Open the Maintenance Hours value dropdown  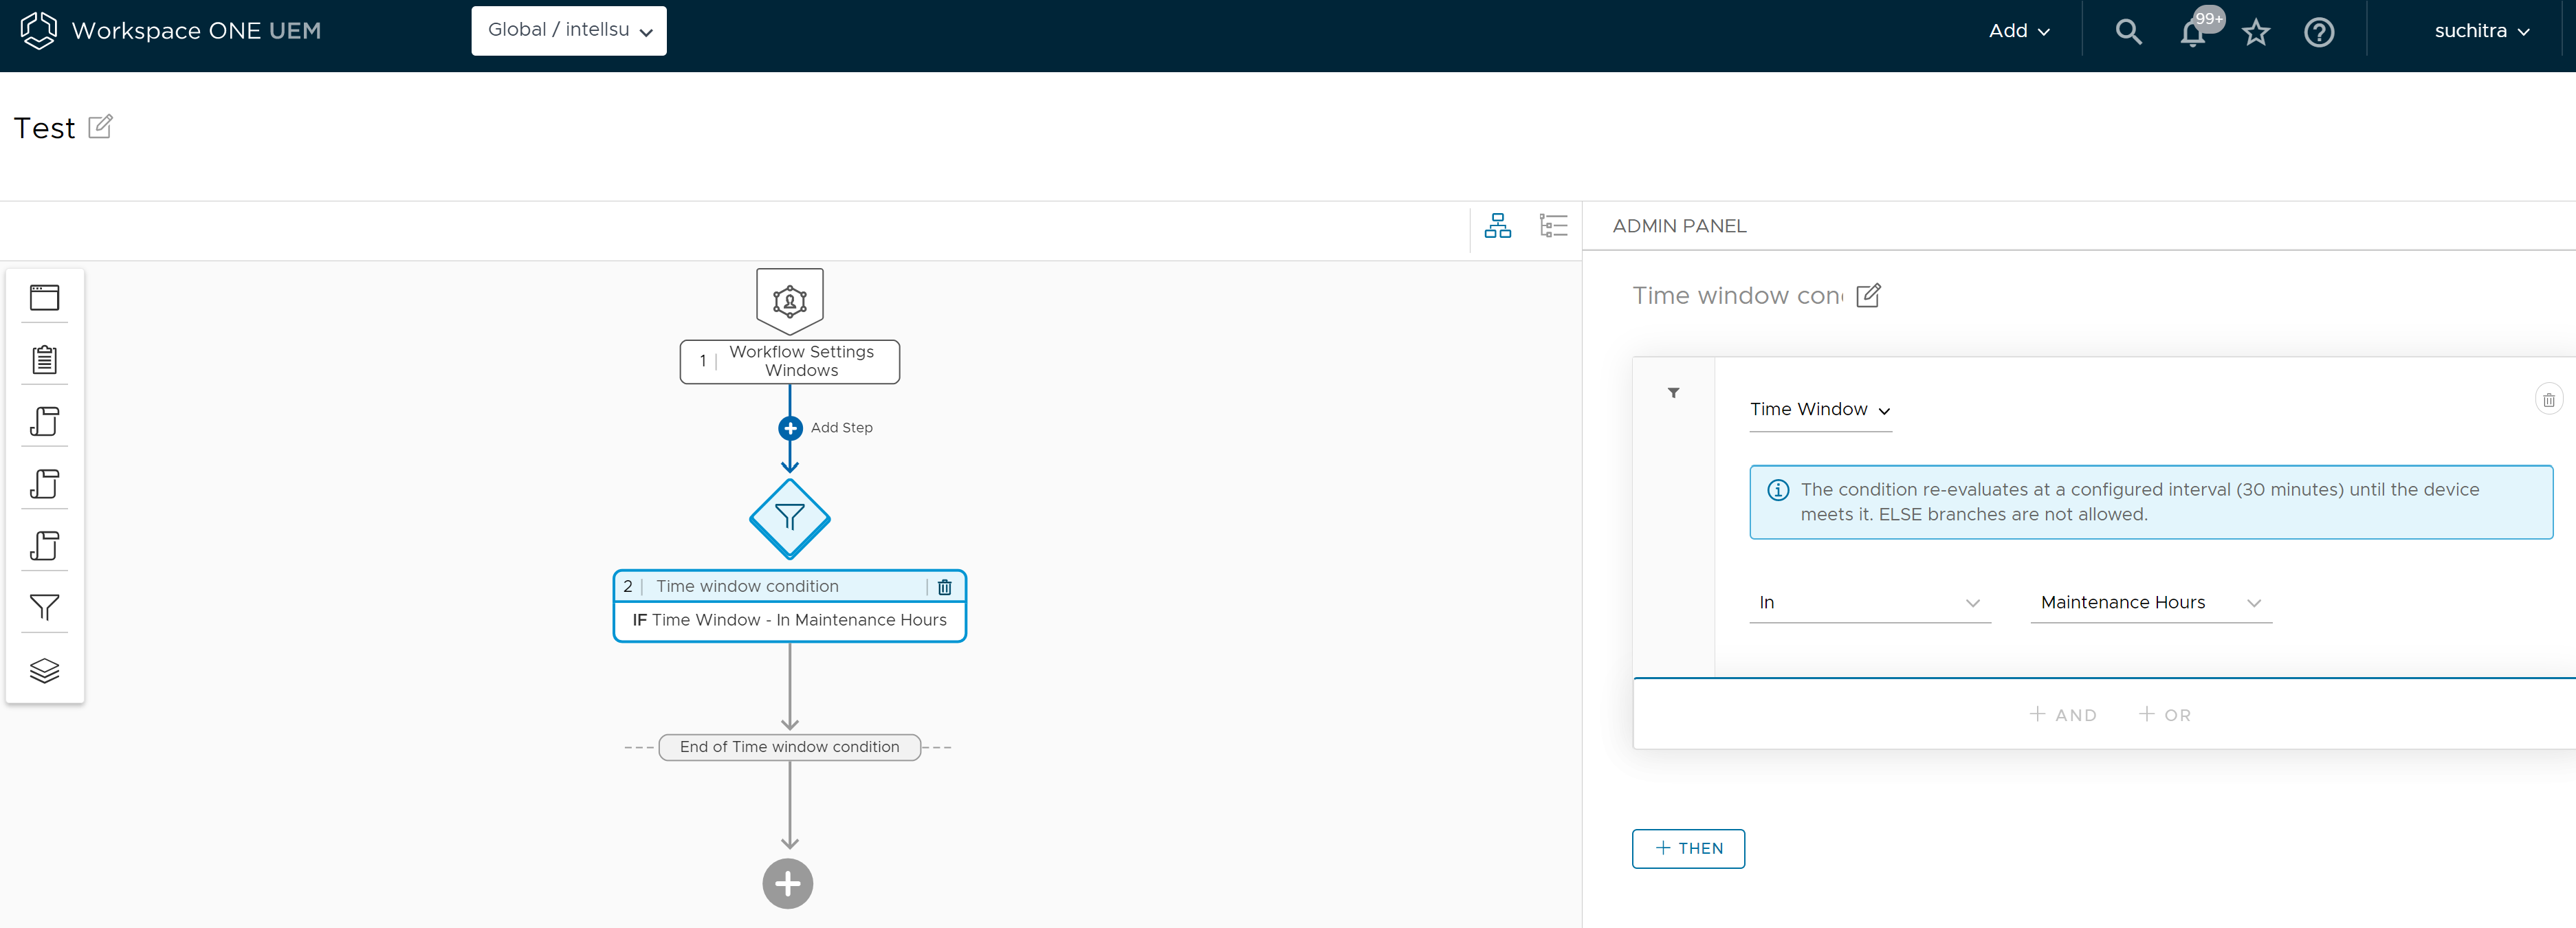(2150, 603)
